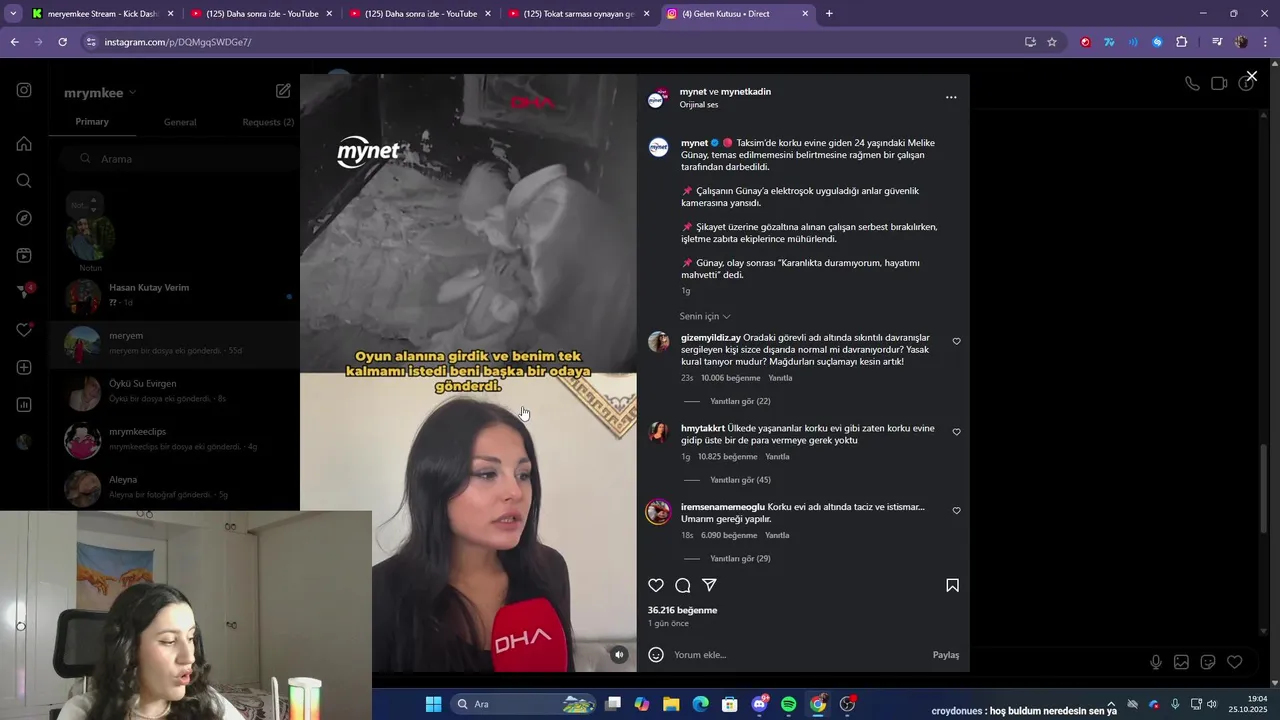Image resolution: width=1280 pixels, height=720 pixels.
Task: Open the Search icon in Instagram sidebar
Action: [x=24, y=180]
